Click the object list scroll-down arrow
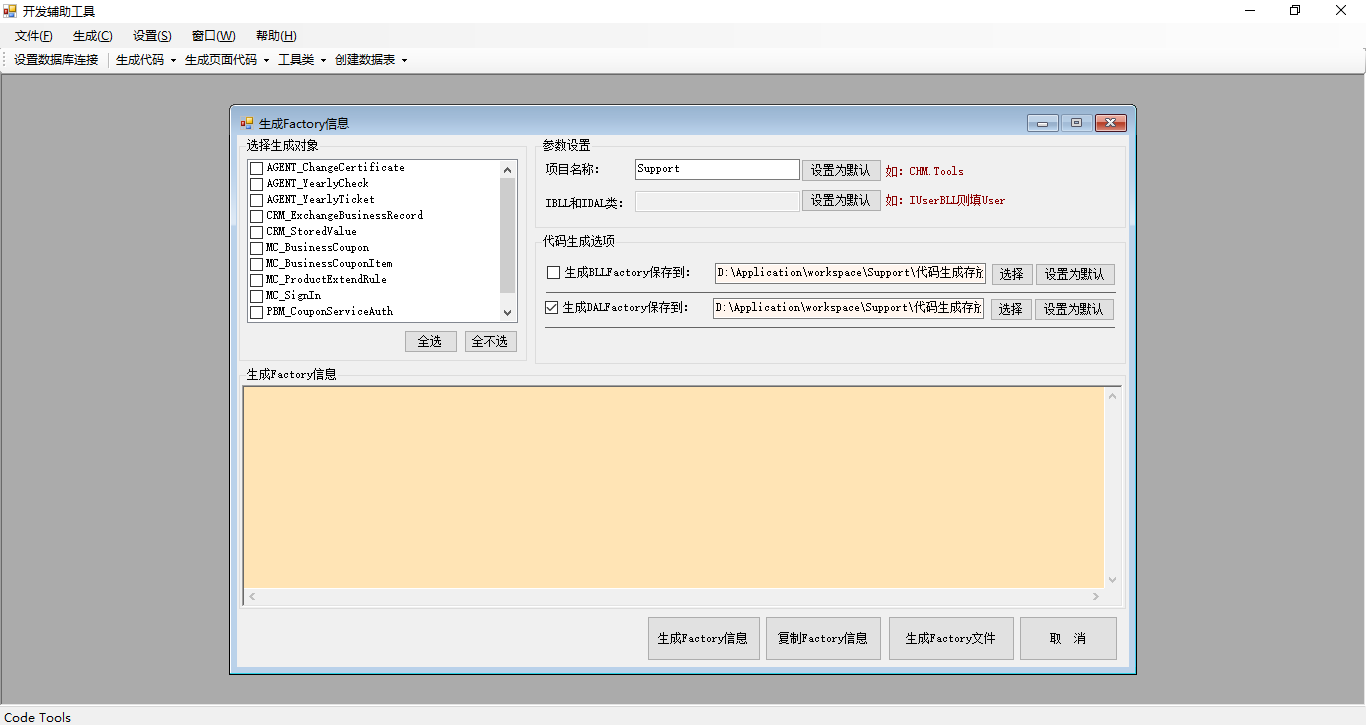 507,312
